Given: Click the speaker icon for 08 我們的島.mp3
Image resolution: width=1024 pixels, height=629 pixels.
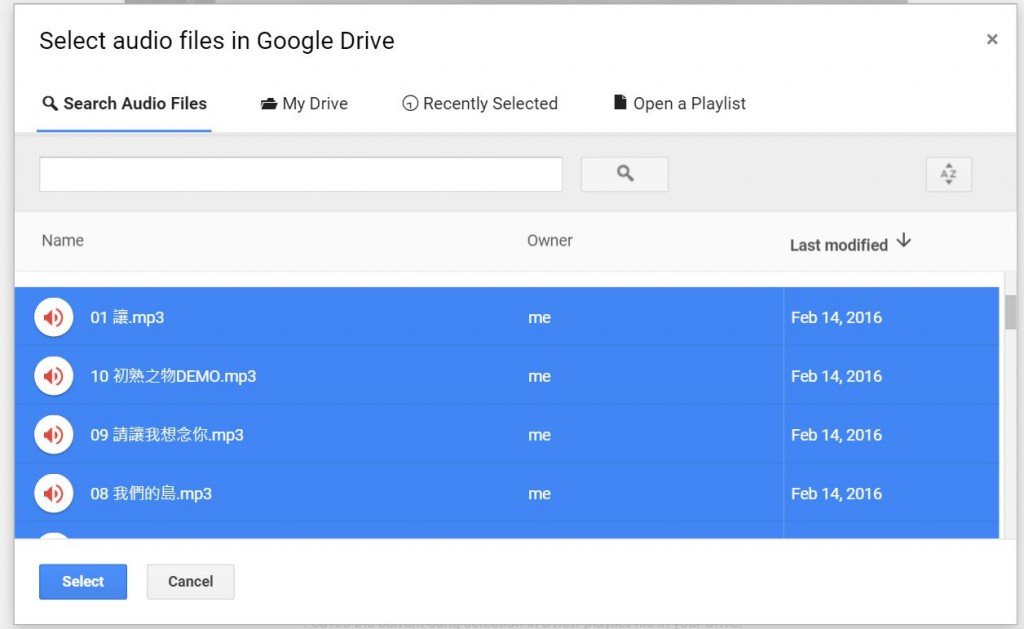Looking at the screenshot, I should click(x=54, y=494).
